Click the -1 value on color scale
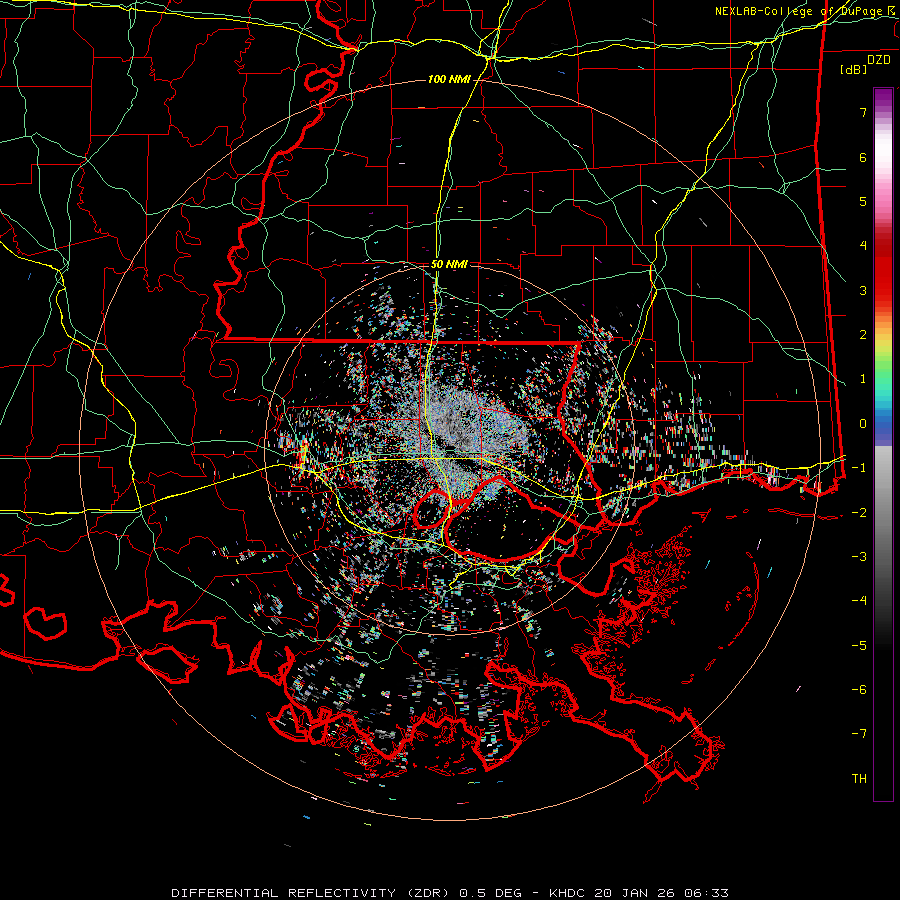Image resolution: width=900 pixels, height=900 pixels. tap(859, 468)
